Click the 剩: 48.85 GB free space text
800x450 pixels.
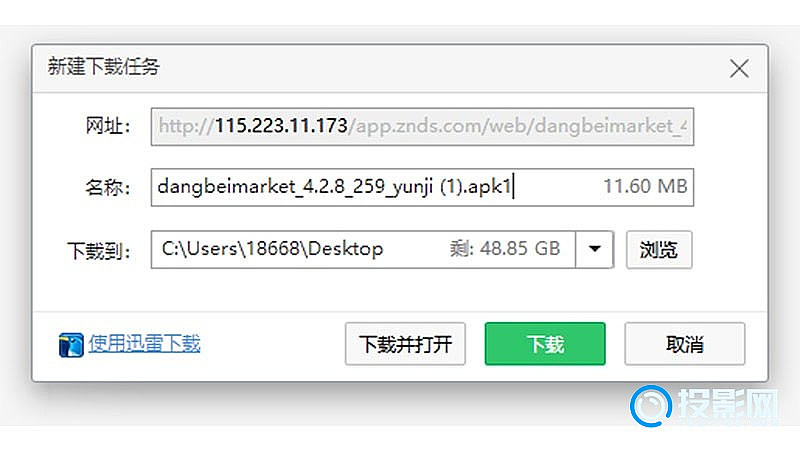[x=505, y=248]
